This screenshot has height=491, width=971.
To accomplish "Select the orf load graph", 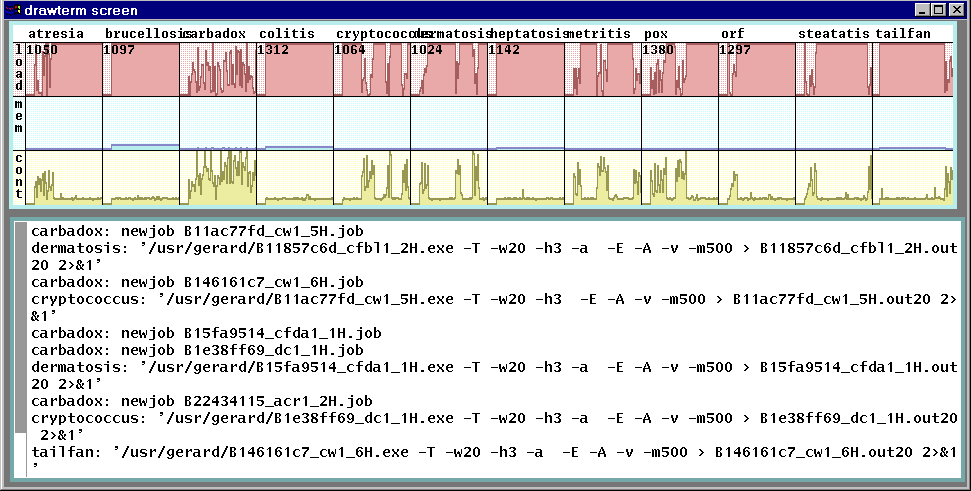I will click(756, 69).
